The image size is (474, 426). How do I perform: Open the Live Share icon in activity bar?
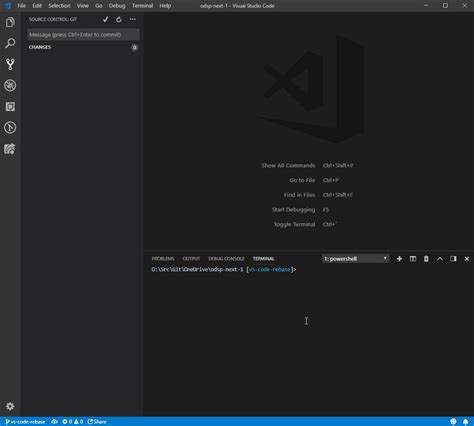pyautogui.click(x=10, y=149)
